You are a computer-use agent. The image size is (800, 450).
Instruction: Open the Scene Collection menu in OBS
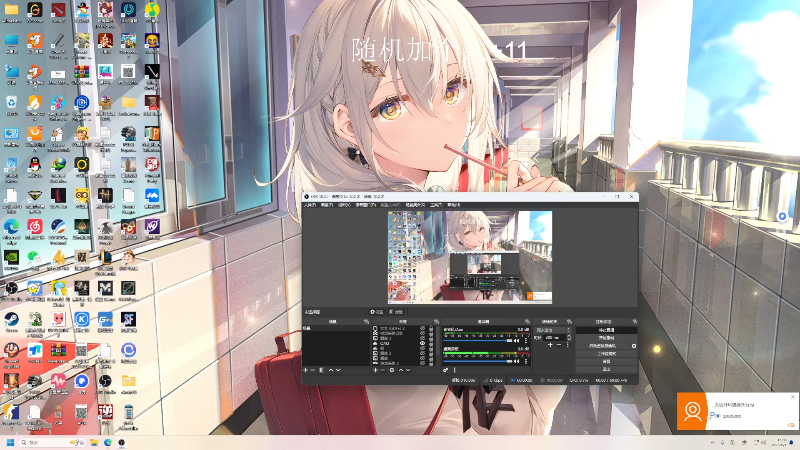415,205
